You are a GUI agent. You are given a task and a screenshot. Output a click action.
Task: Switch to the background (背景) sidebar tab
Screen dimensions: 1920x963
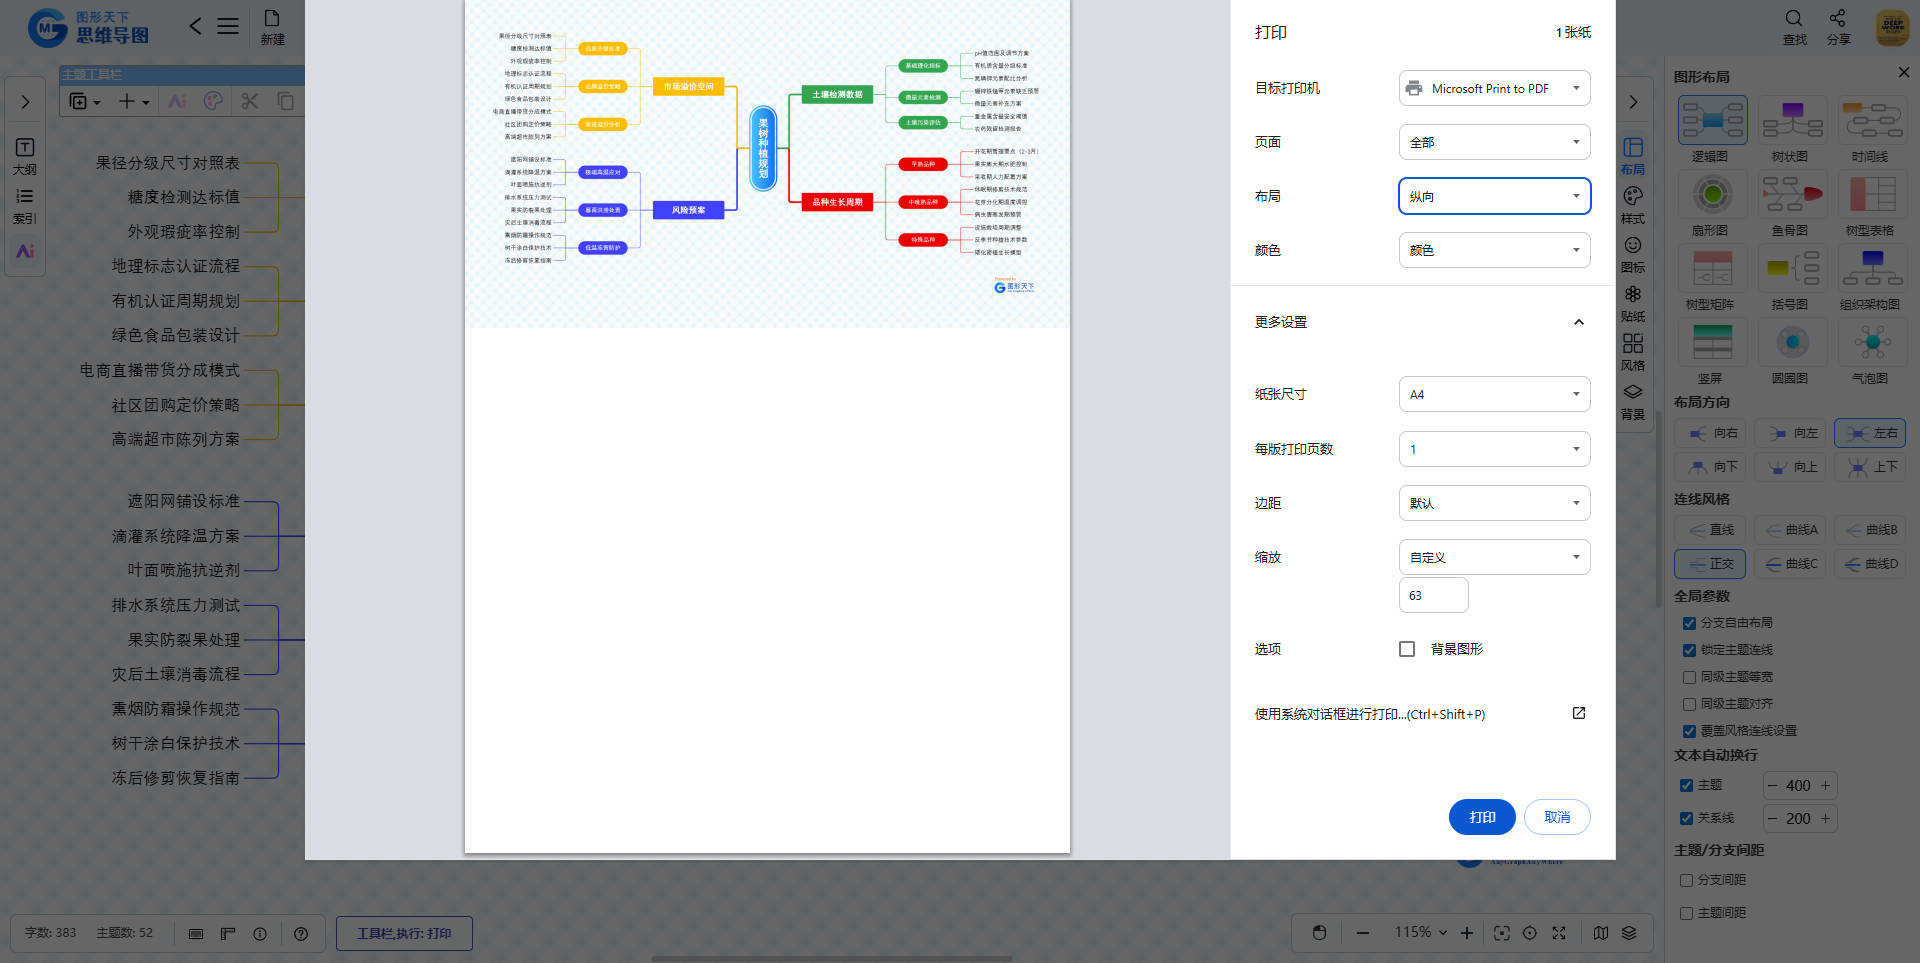[1632, 392]
